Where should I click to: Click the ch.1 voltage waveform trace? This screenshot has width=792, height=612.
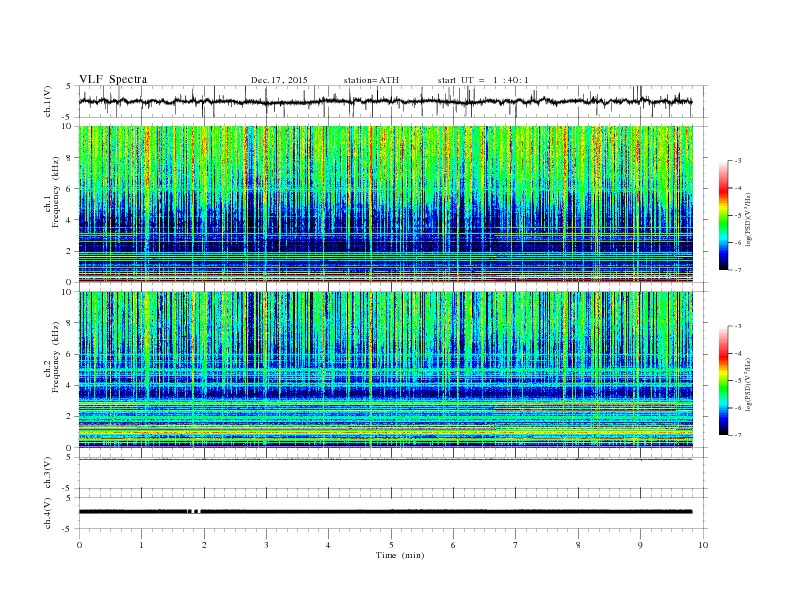click(385, 101)
